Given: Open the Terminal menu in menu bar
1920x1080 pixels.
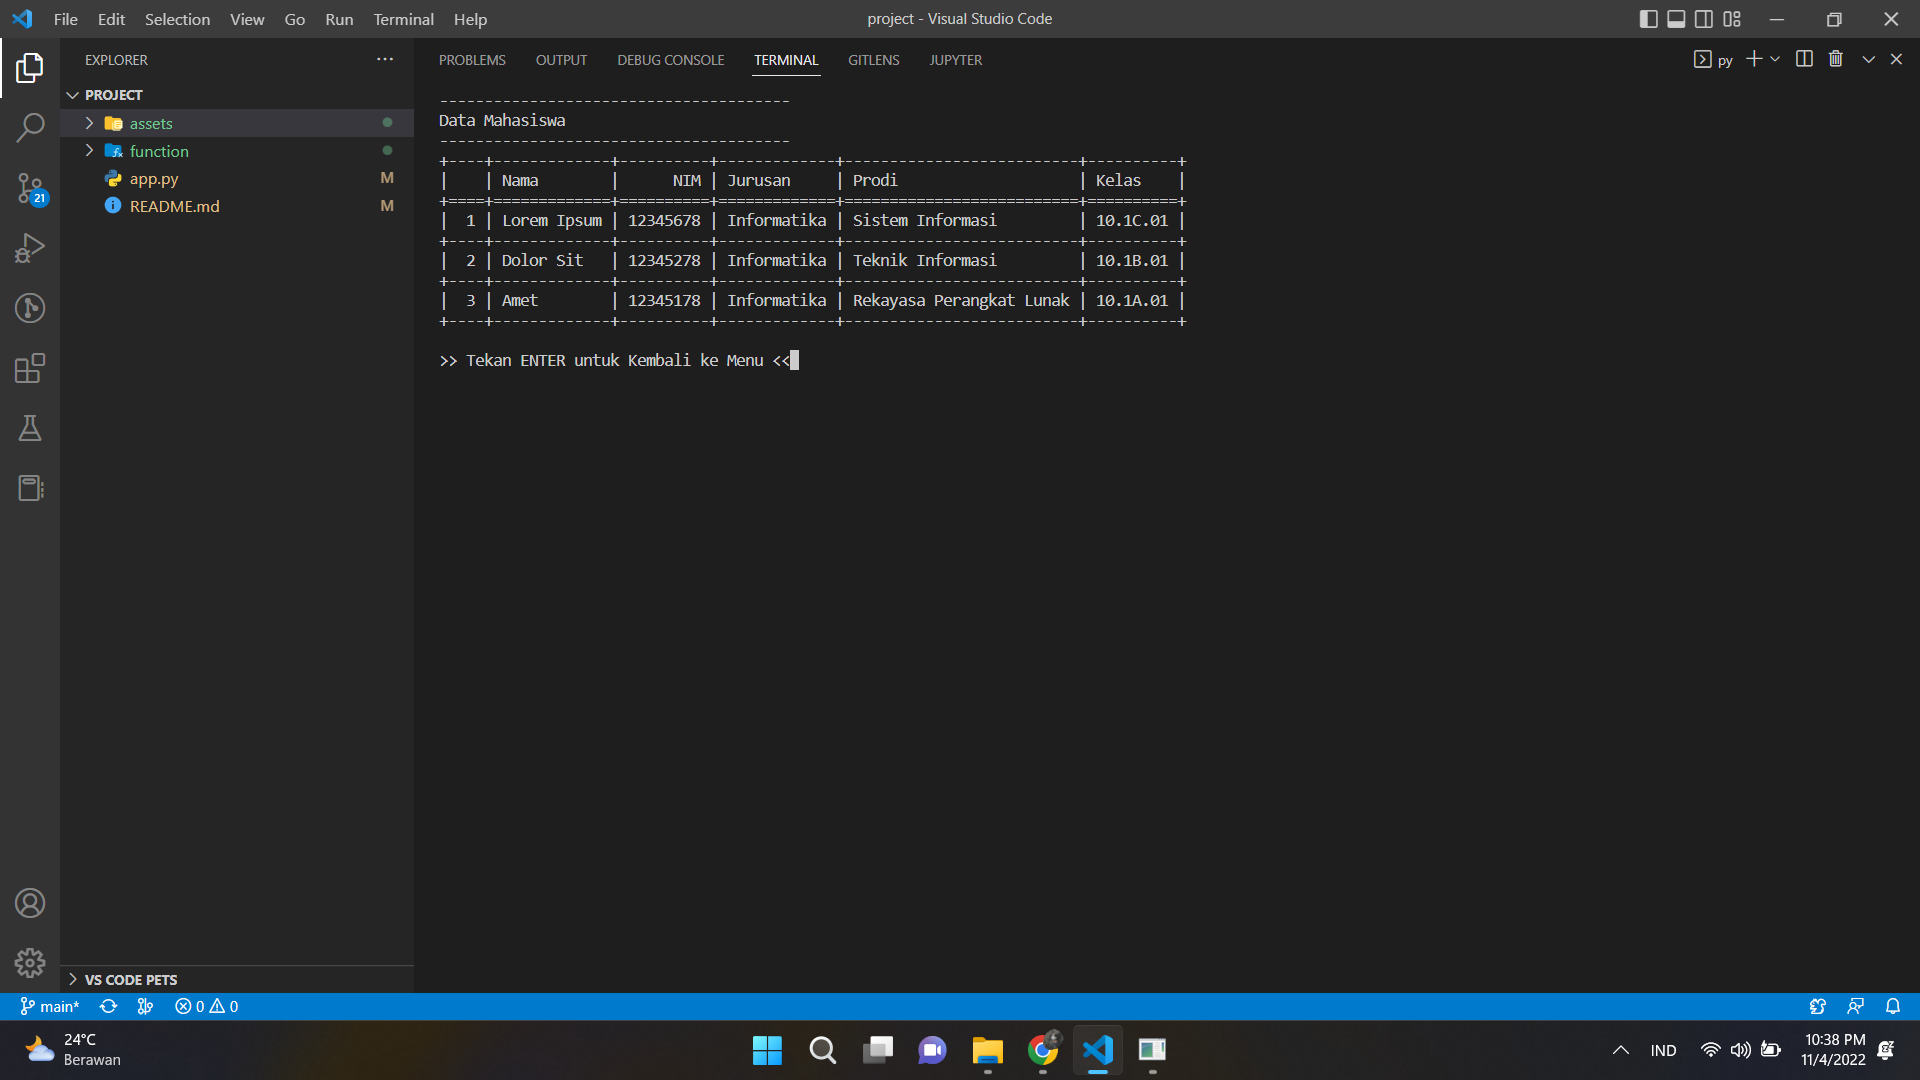Looking at the screenshot, I should [x=403, y=19].
